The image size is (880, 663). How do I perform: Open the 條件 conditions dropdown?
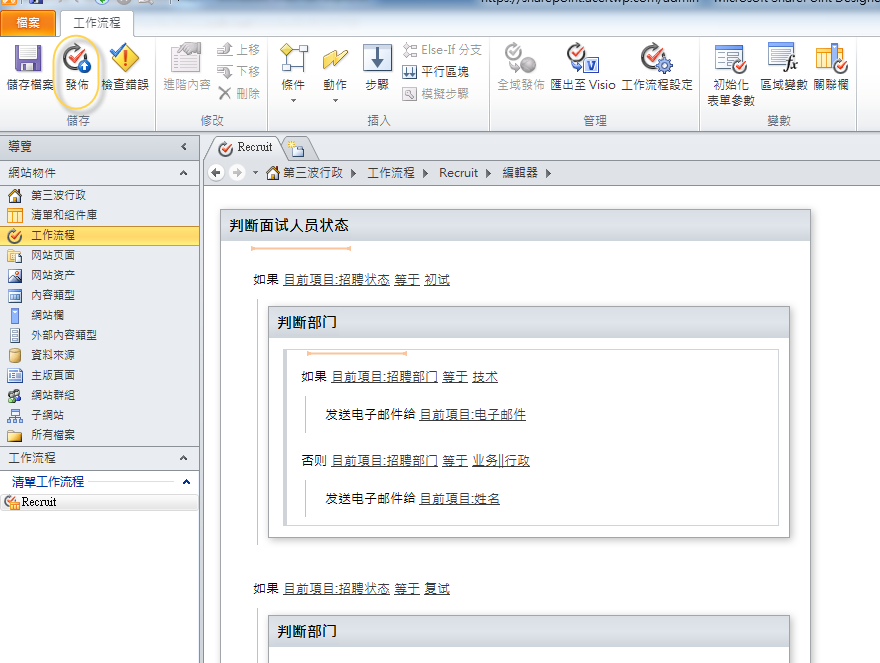(293, 65)
